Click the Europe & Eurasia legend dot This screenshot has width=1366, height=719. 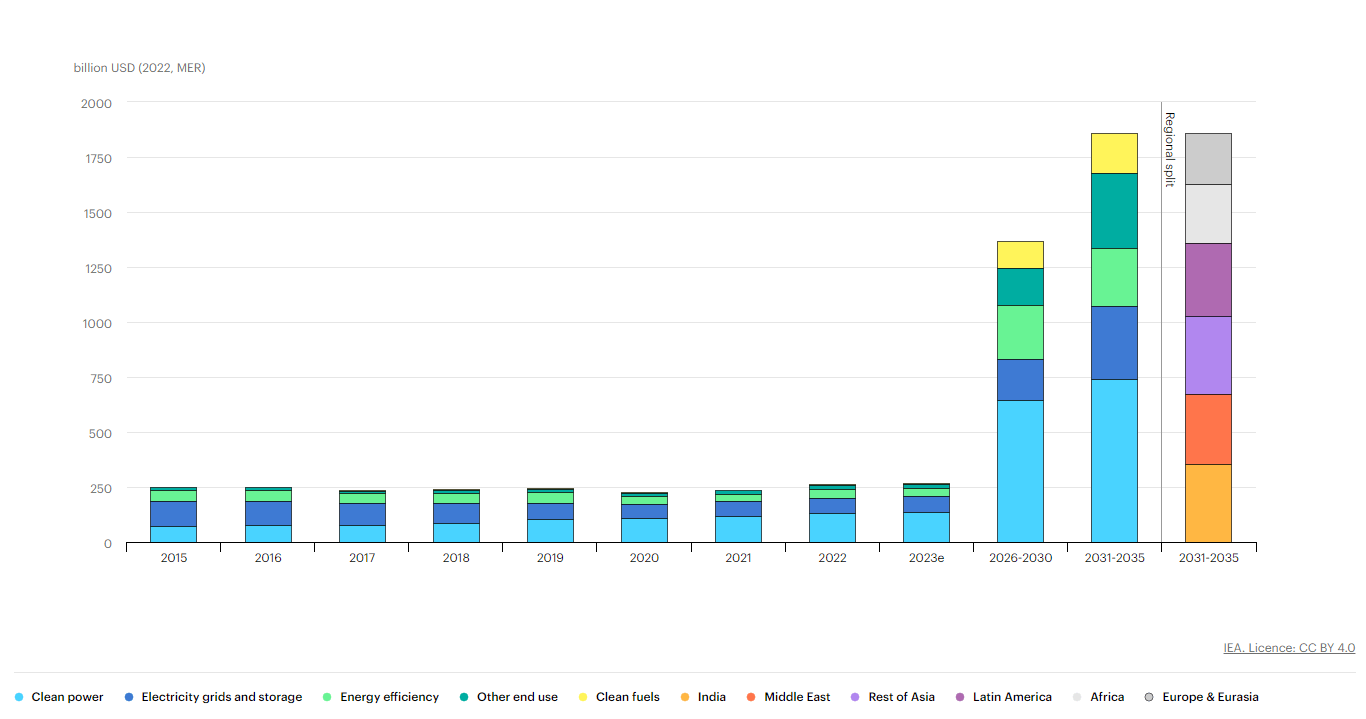pos(1149,697)
